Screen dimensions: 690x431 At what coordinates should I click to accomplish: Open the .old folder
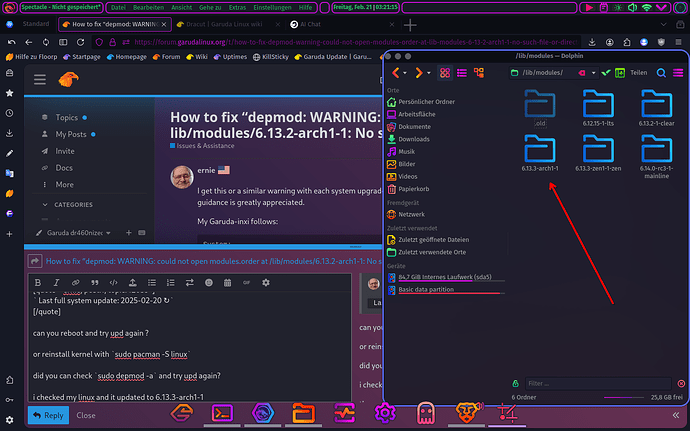[x=540, y=108]
